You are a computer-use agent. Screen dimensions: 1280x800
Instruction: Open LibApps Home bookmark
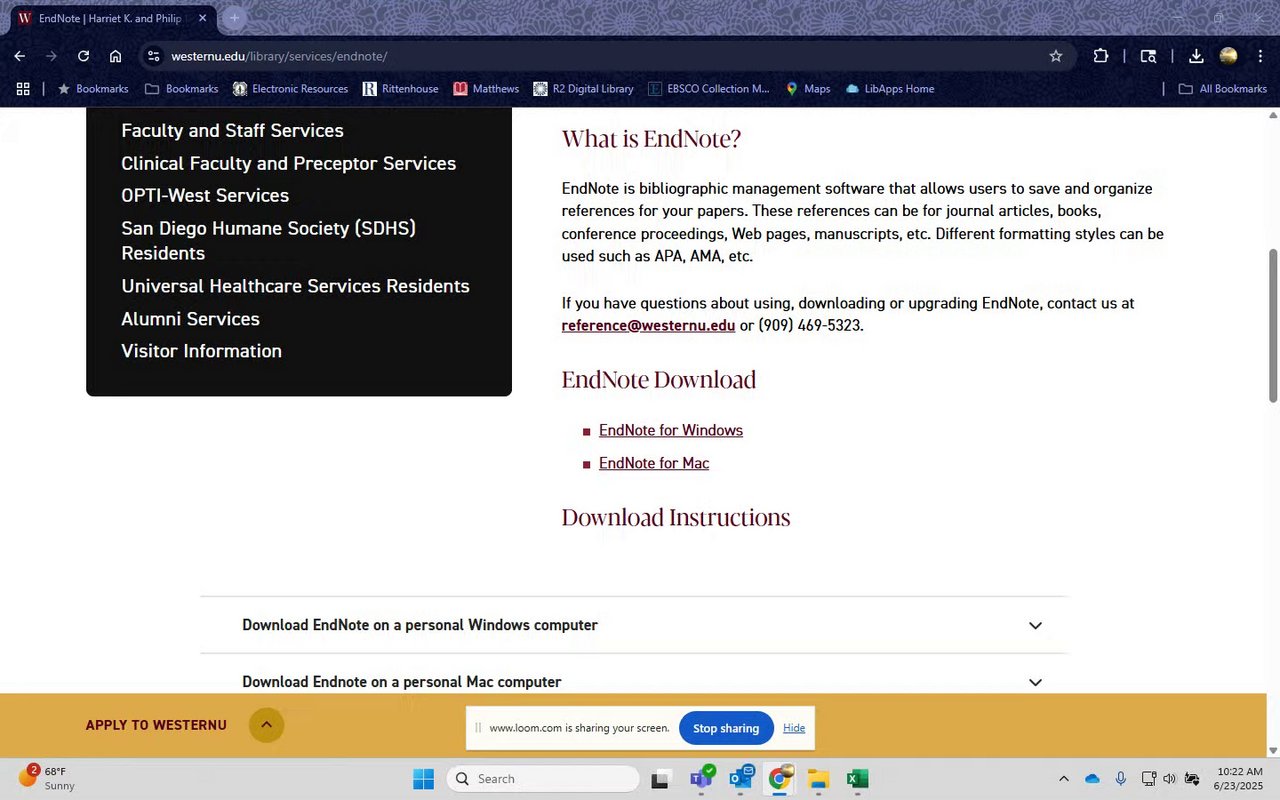point(890,89)
